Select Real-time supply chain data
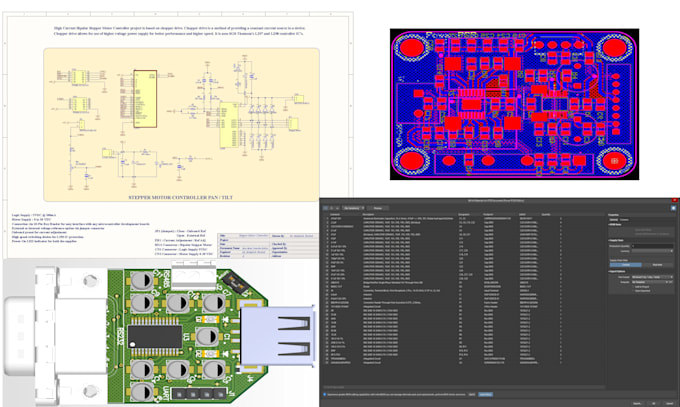The image size is (680, 407). pos(657,265)
